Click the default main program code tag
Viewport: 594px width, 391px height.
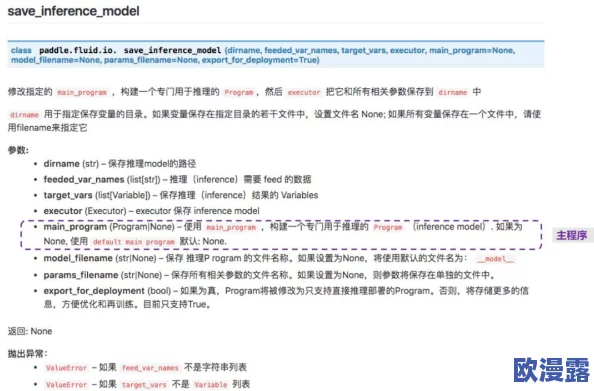(134, 242)
